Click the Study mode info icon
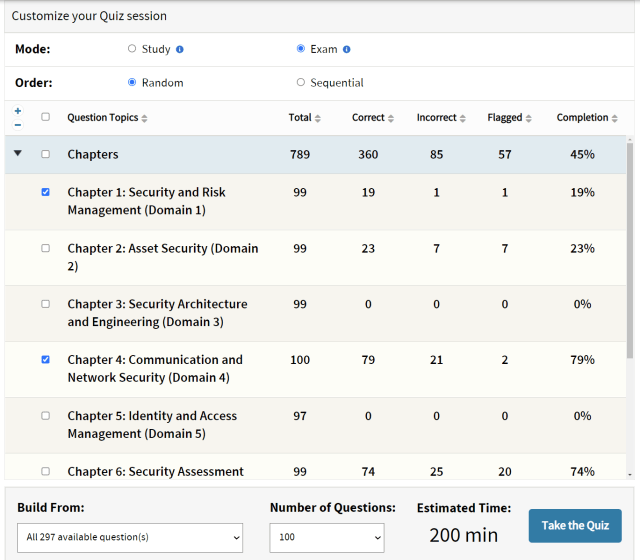This screenshot has height=560, width=640. point(180,49)
